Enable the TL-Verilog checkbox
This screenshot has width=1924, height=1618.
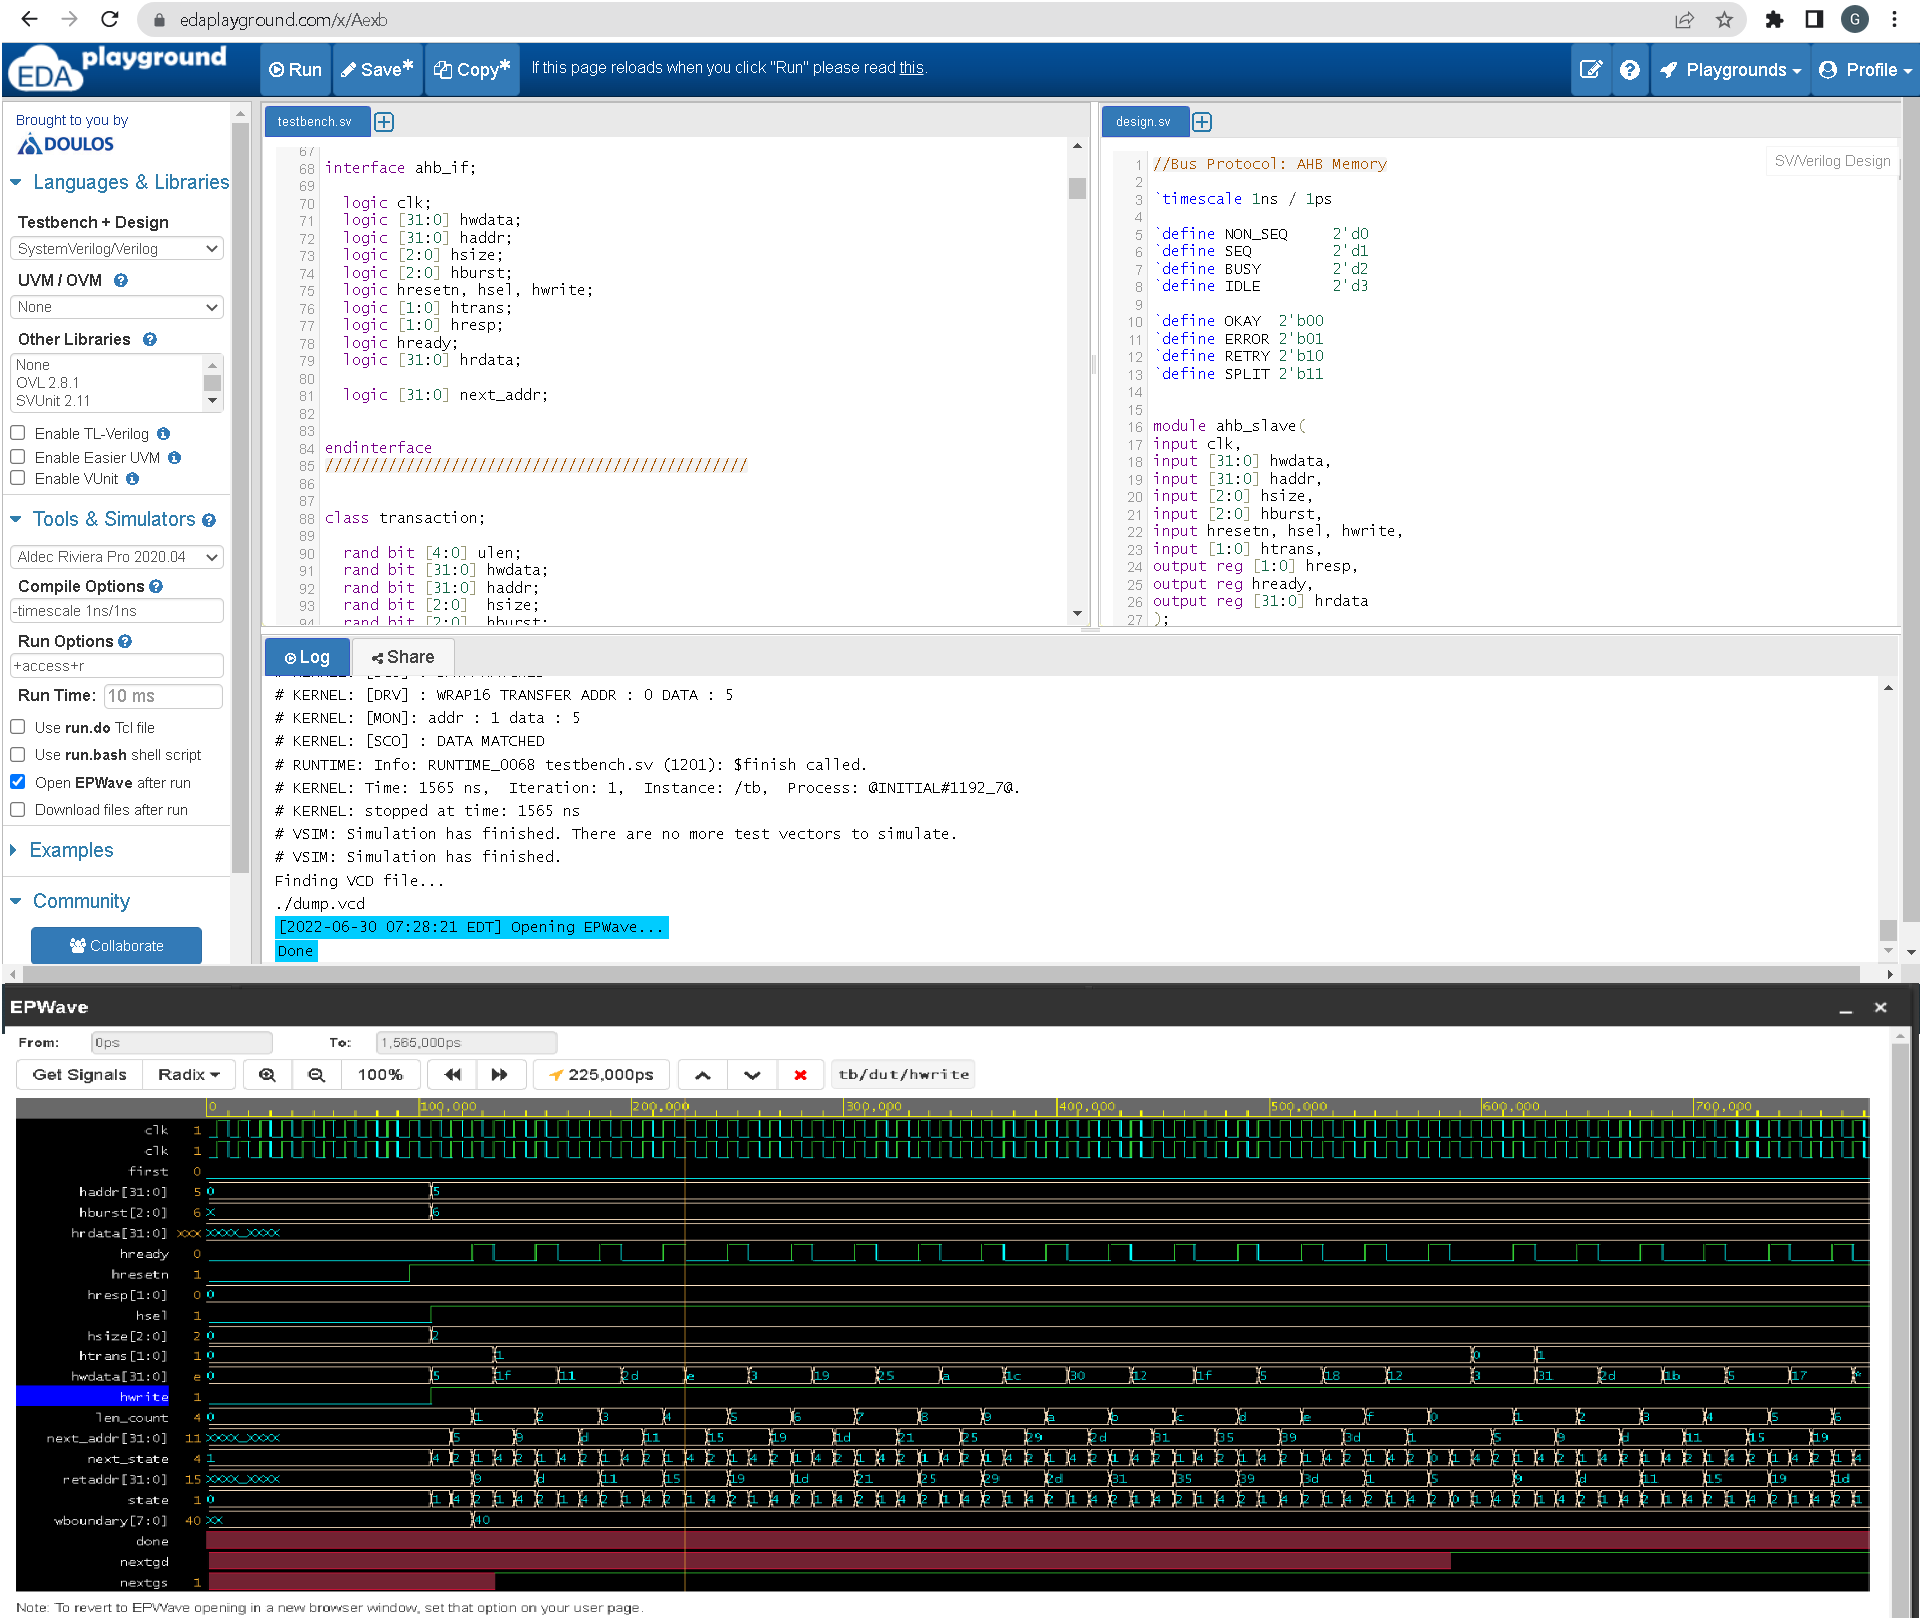pos(18,432)
